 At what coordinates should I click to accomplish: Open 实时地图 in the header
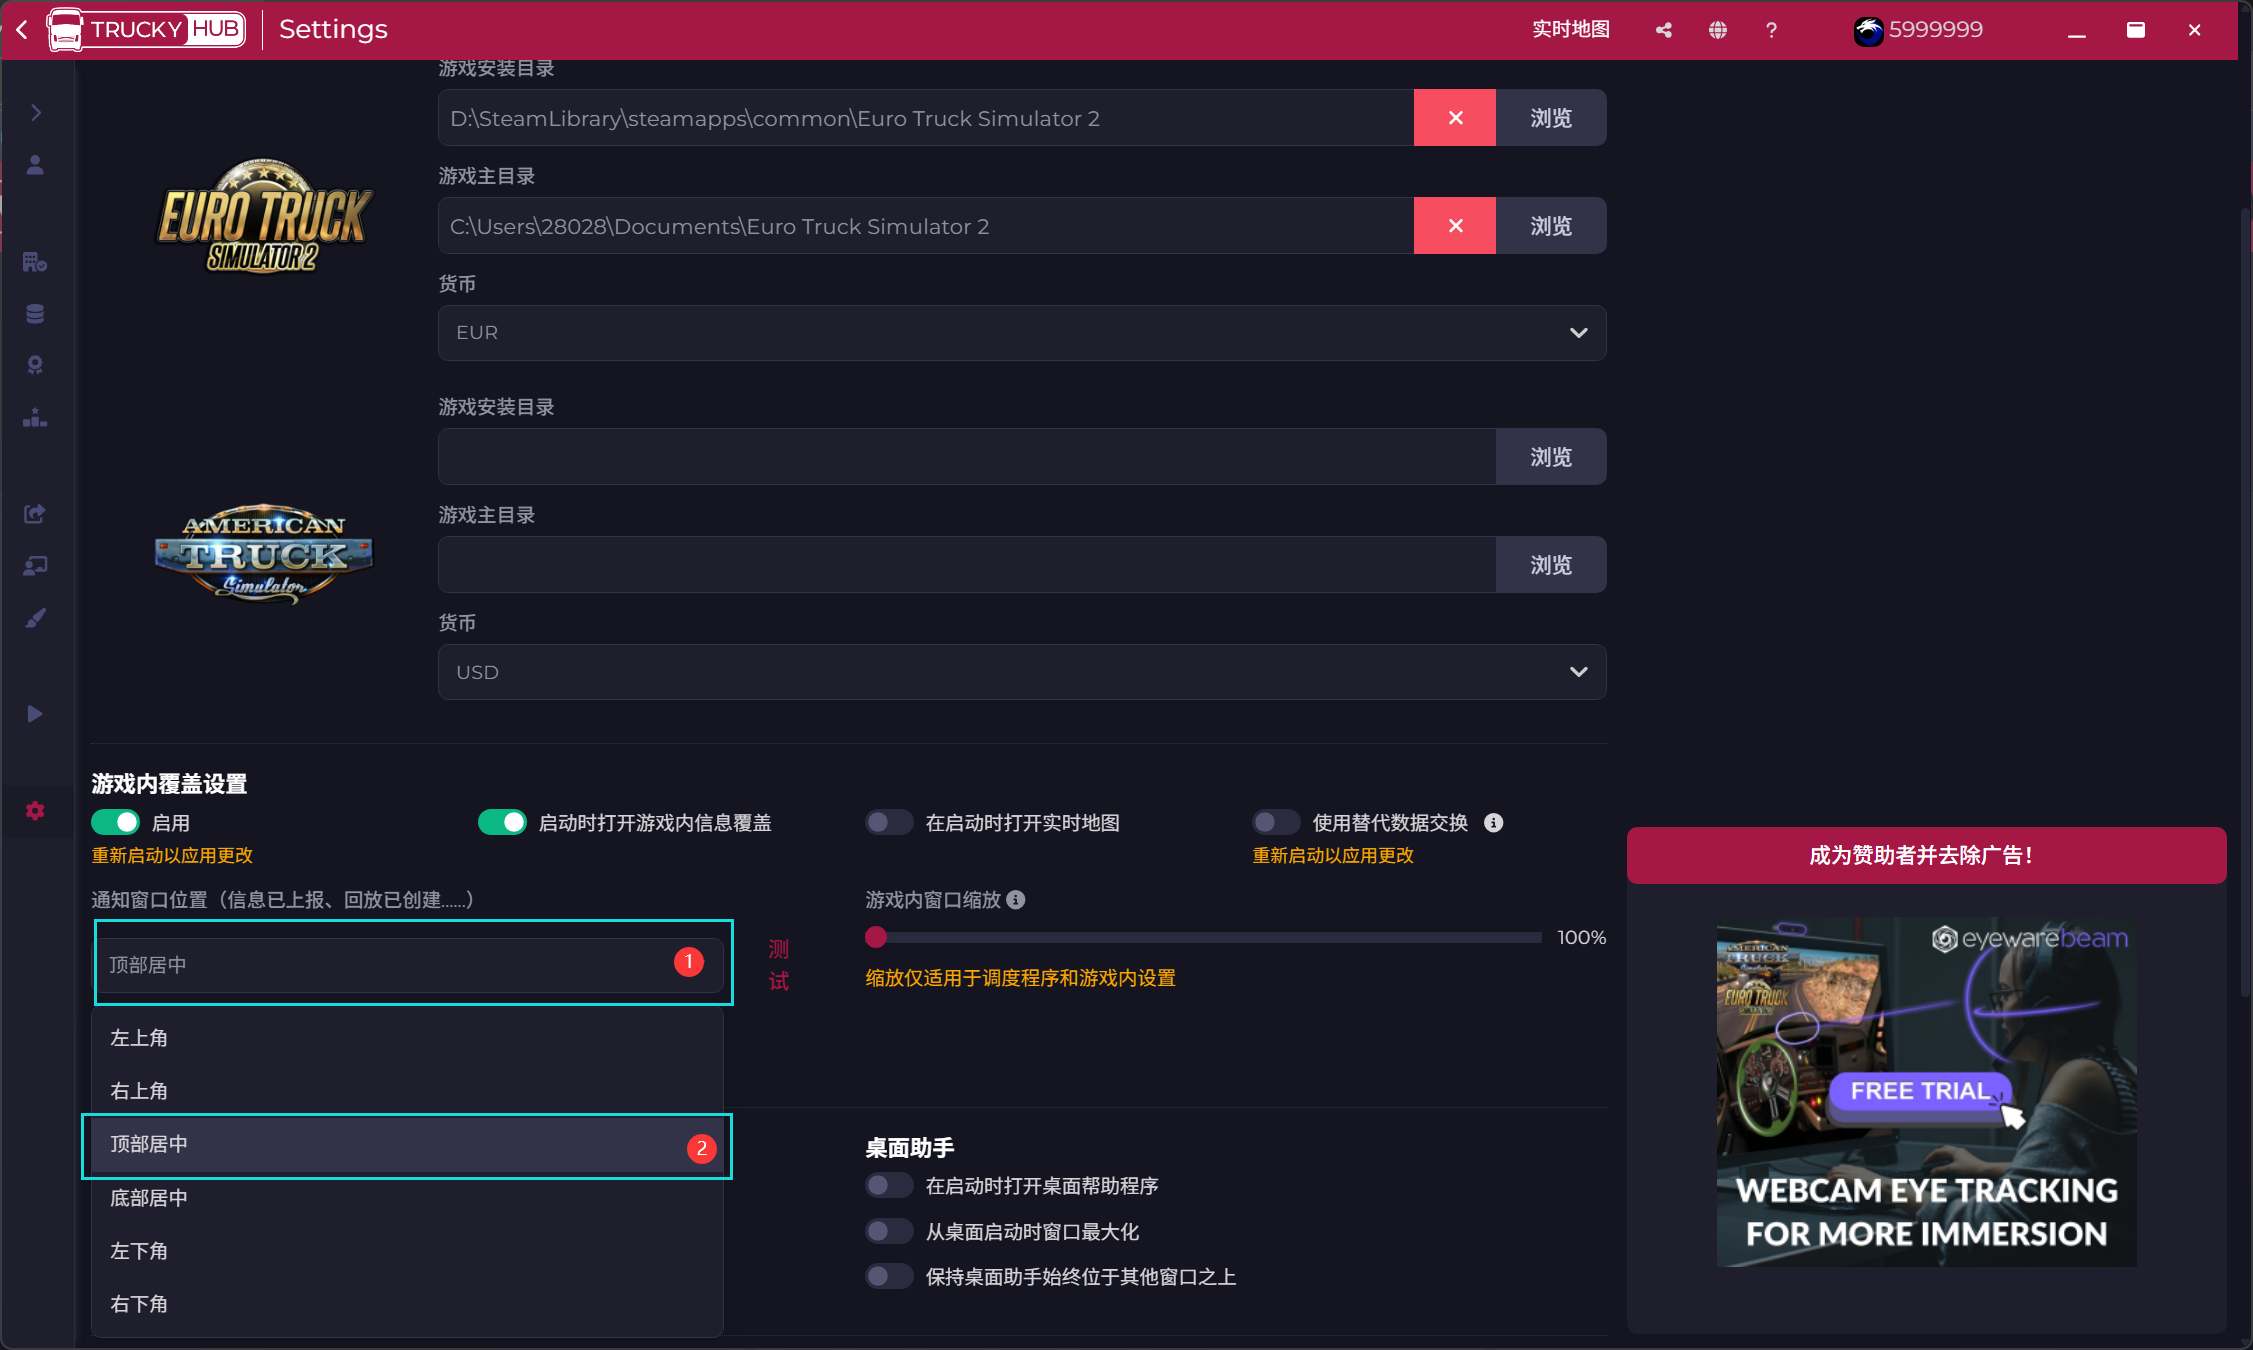tap(1571, 30)
